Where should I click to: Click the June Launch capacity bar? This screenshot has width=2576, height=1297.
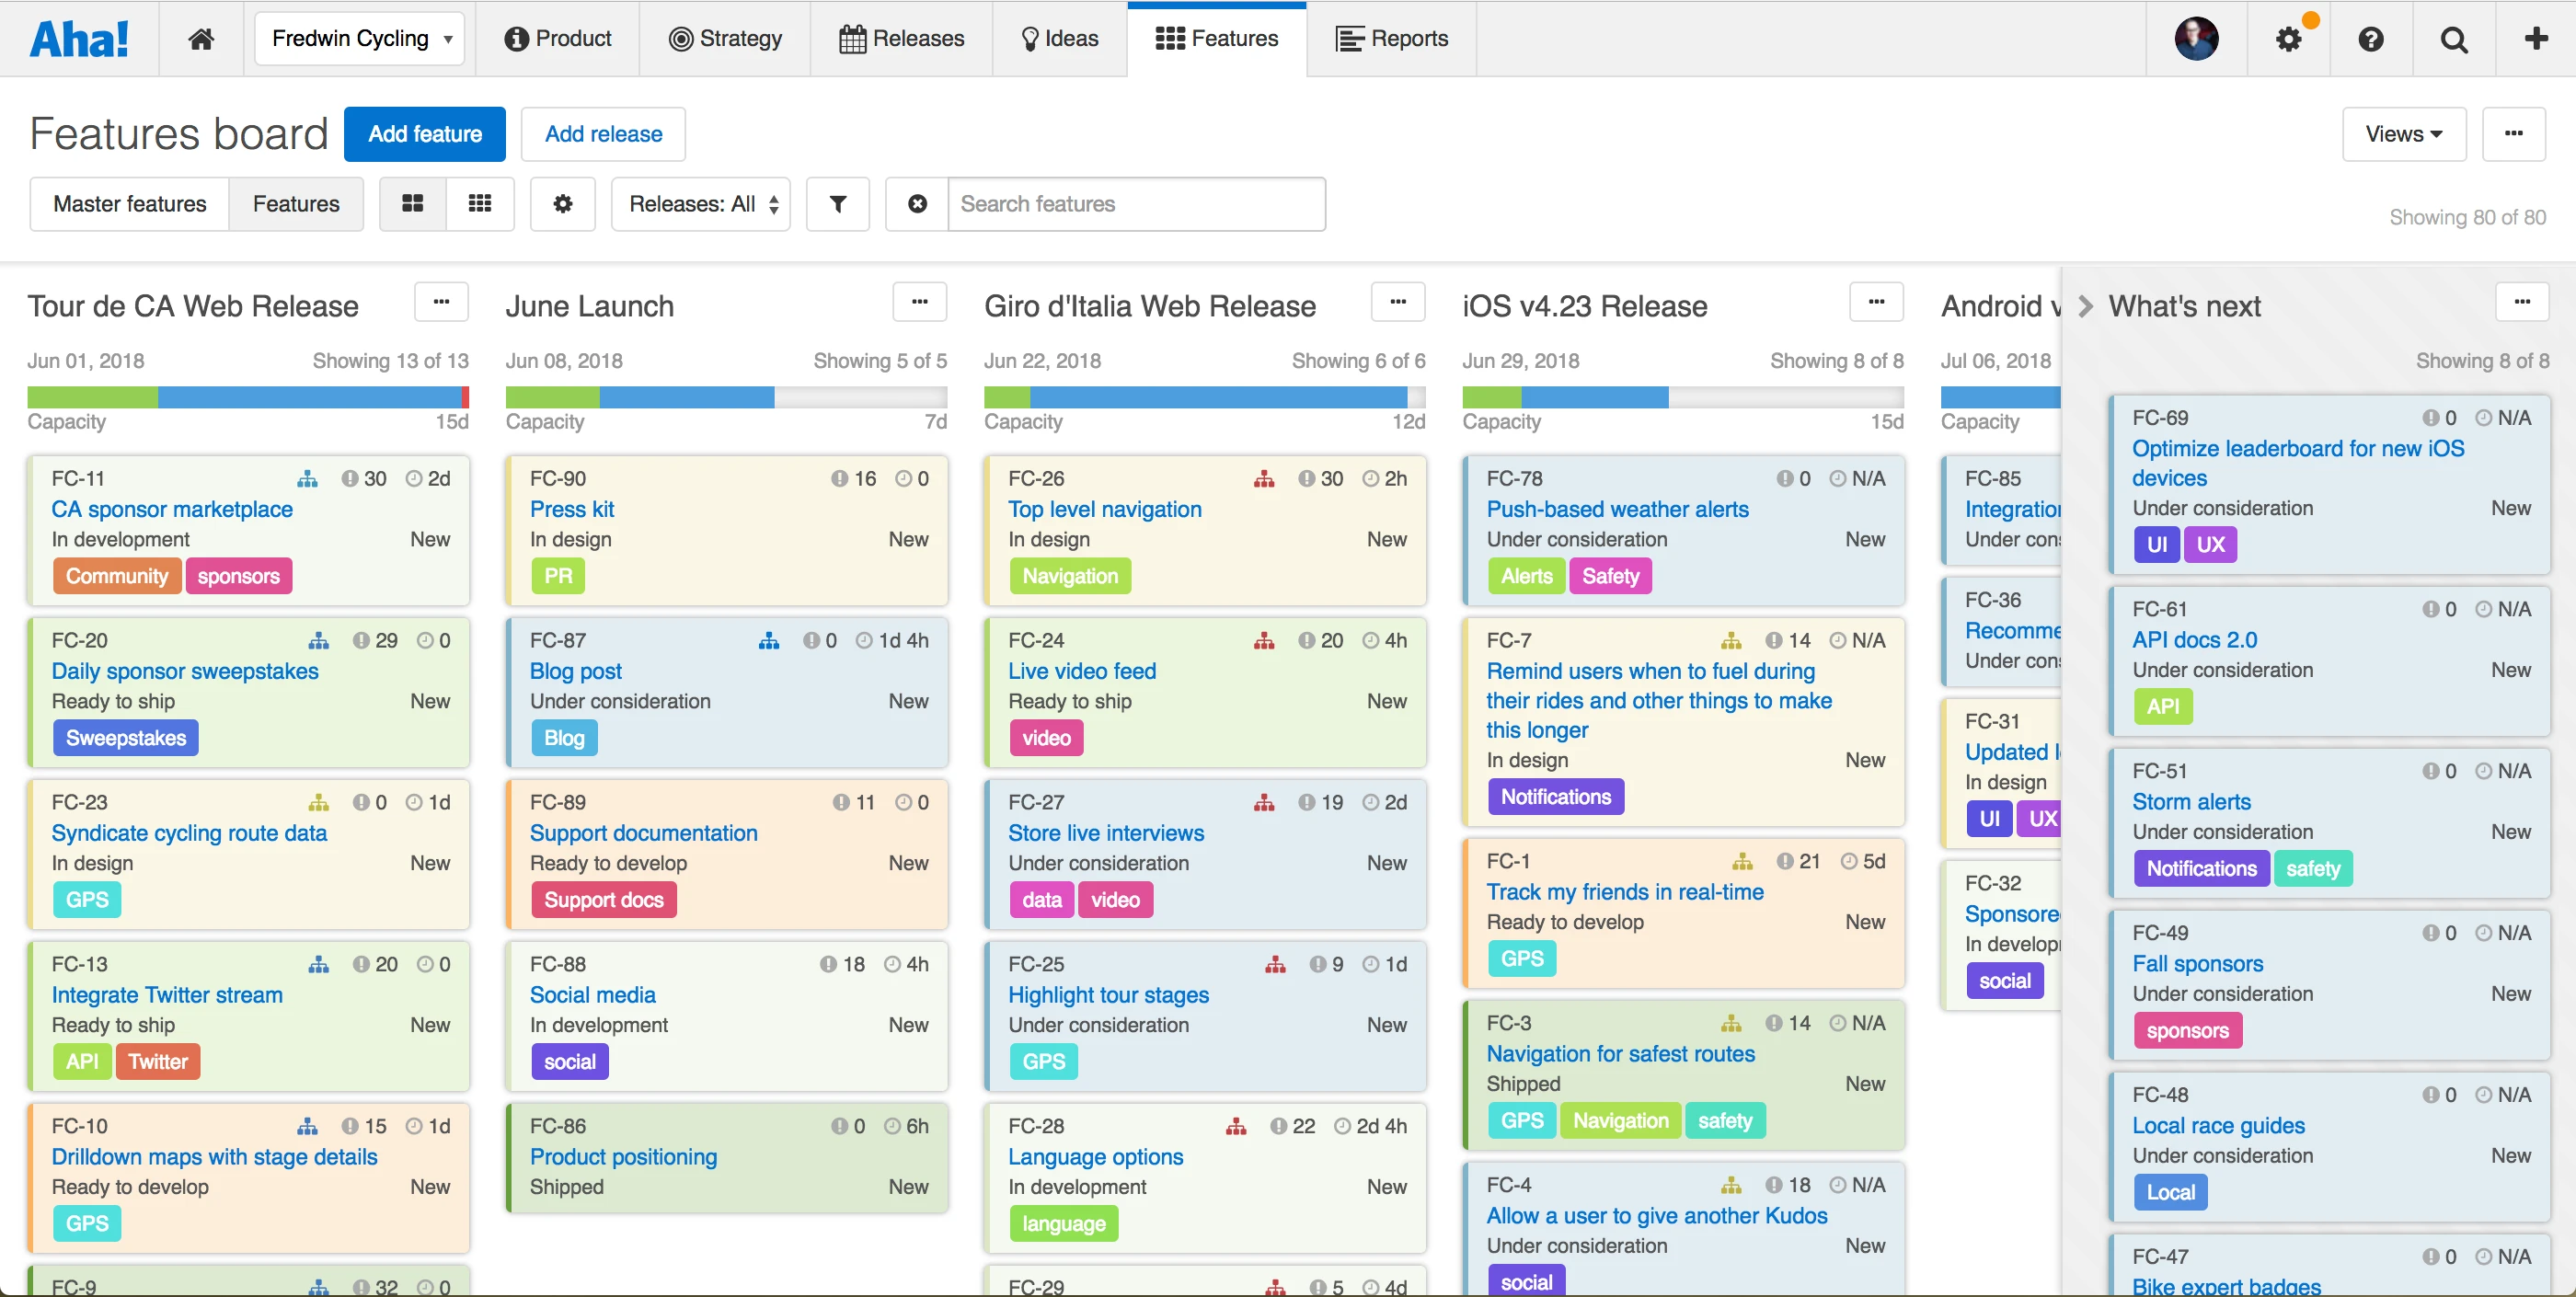pos(726,397)
